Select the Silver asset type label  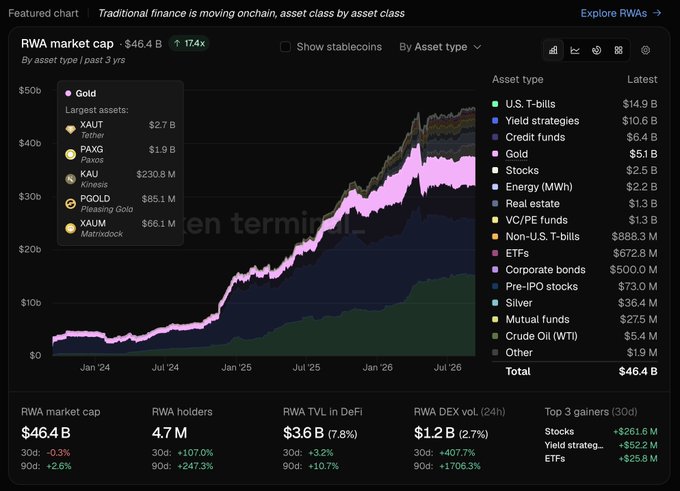point(519,303)
